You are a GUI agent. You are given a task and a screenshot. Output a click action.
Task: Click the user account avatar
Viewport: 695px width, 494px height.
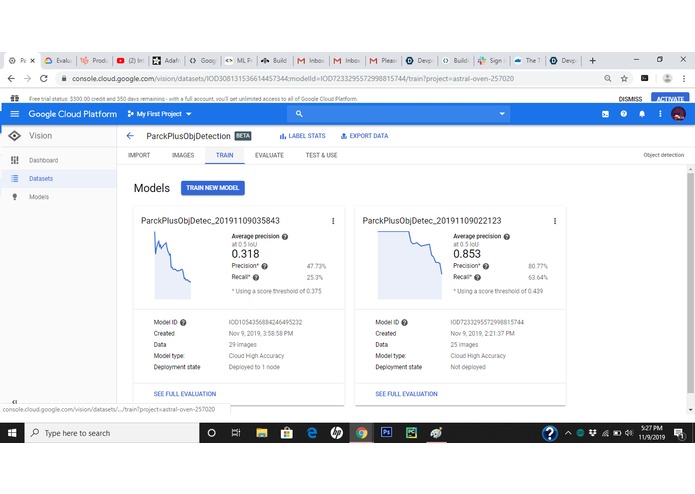point(678,114)
